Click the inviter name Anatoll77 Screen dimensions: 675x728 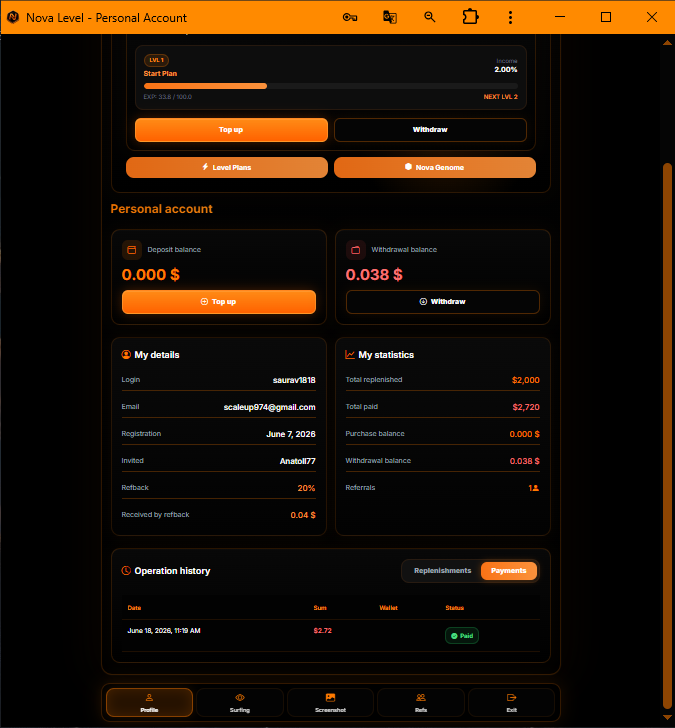[x=298, y=461]
